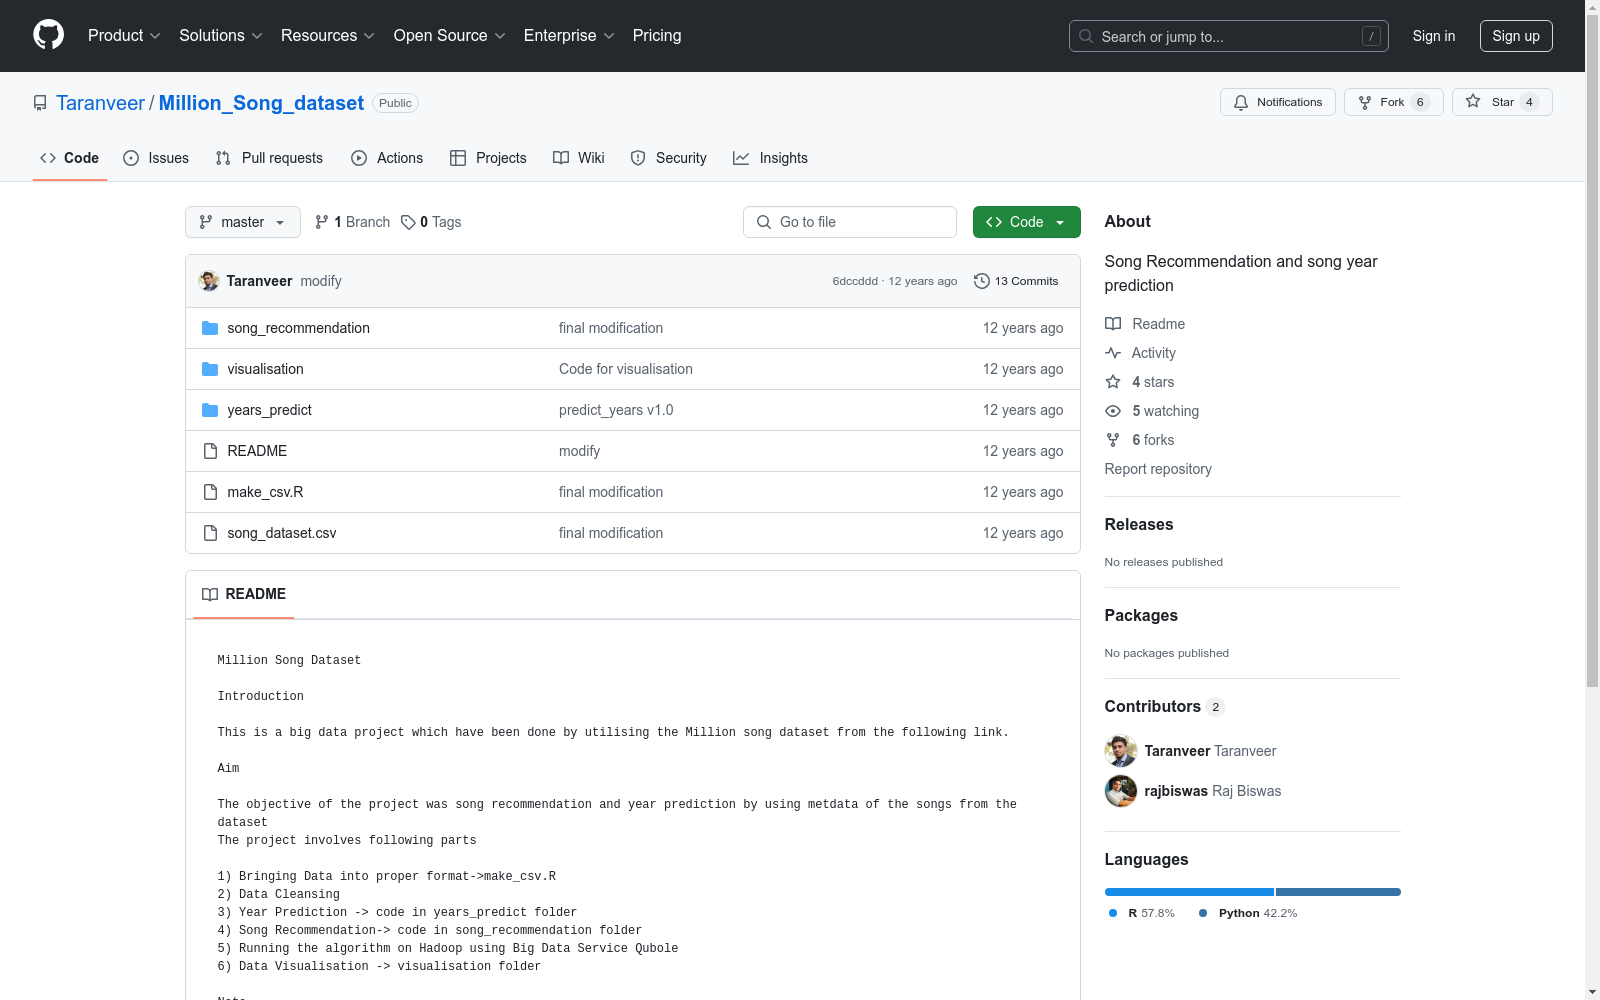Open the Million_Song_dataset repository link
This screenshot has width=1600, height=1000.
261,103
